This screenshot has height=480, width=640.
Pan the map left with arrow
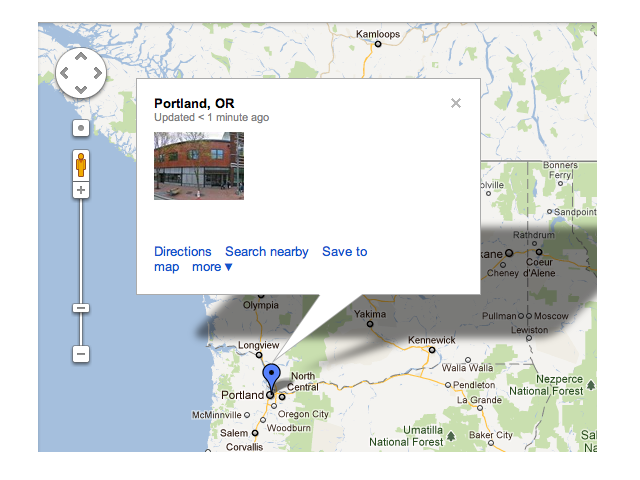(65, 73)
